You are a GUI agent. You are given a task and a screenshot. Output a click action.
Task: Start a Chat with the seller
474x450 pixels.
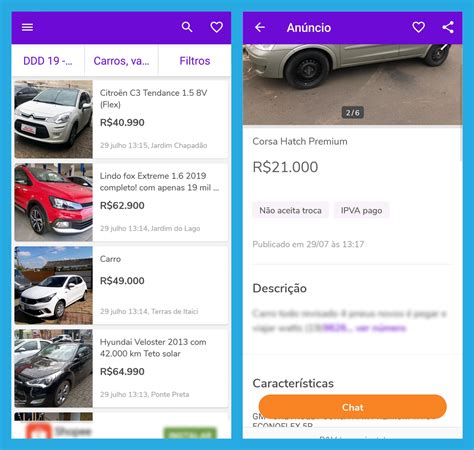[352, 407]
